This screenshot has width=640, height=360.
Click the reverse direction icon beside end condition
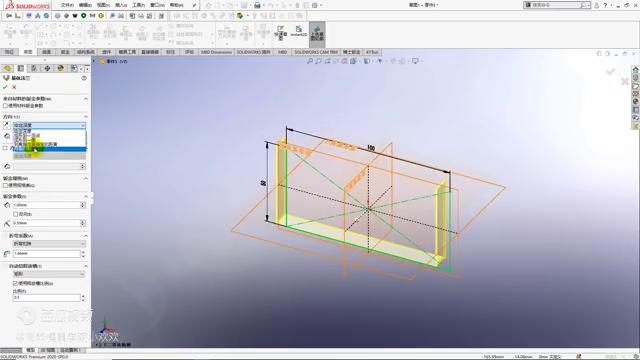7,125
